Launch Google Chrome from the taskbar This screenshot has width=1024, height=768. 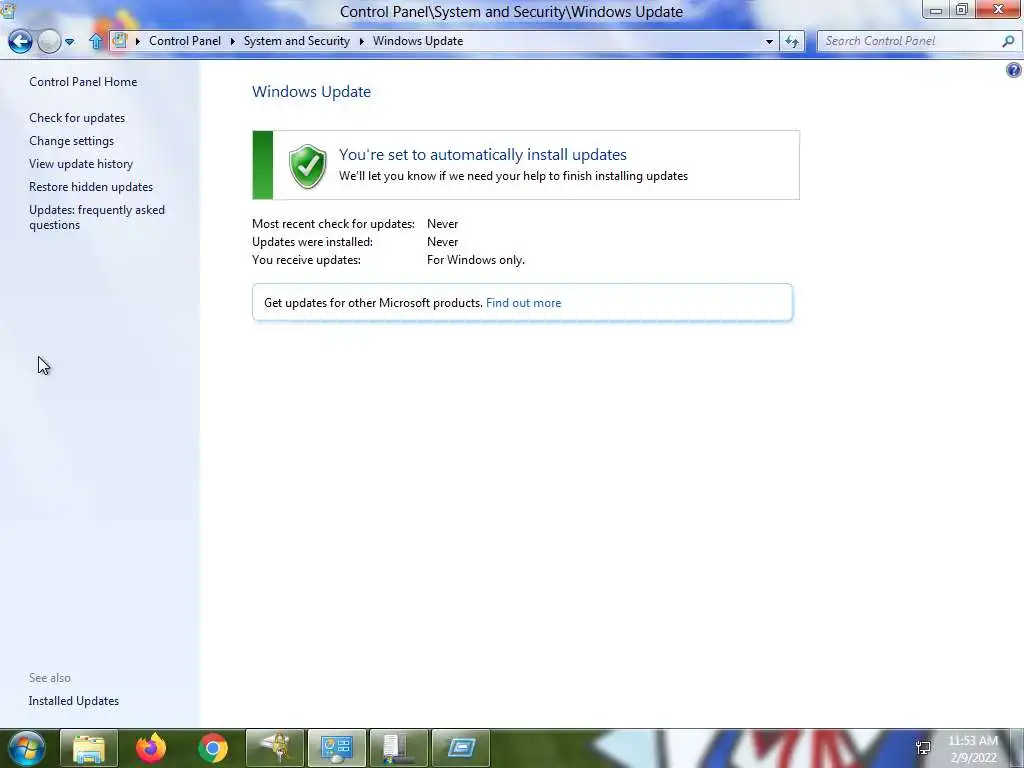213,748
